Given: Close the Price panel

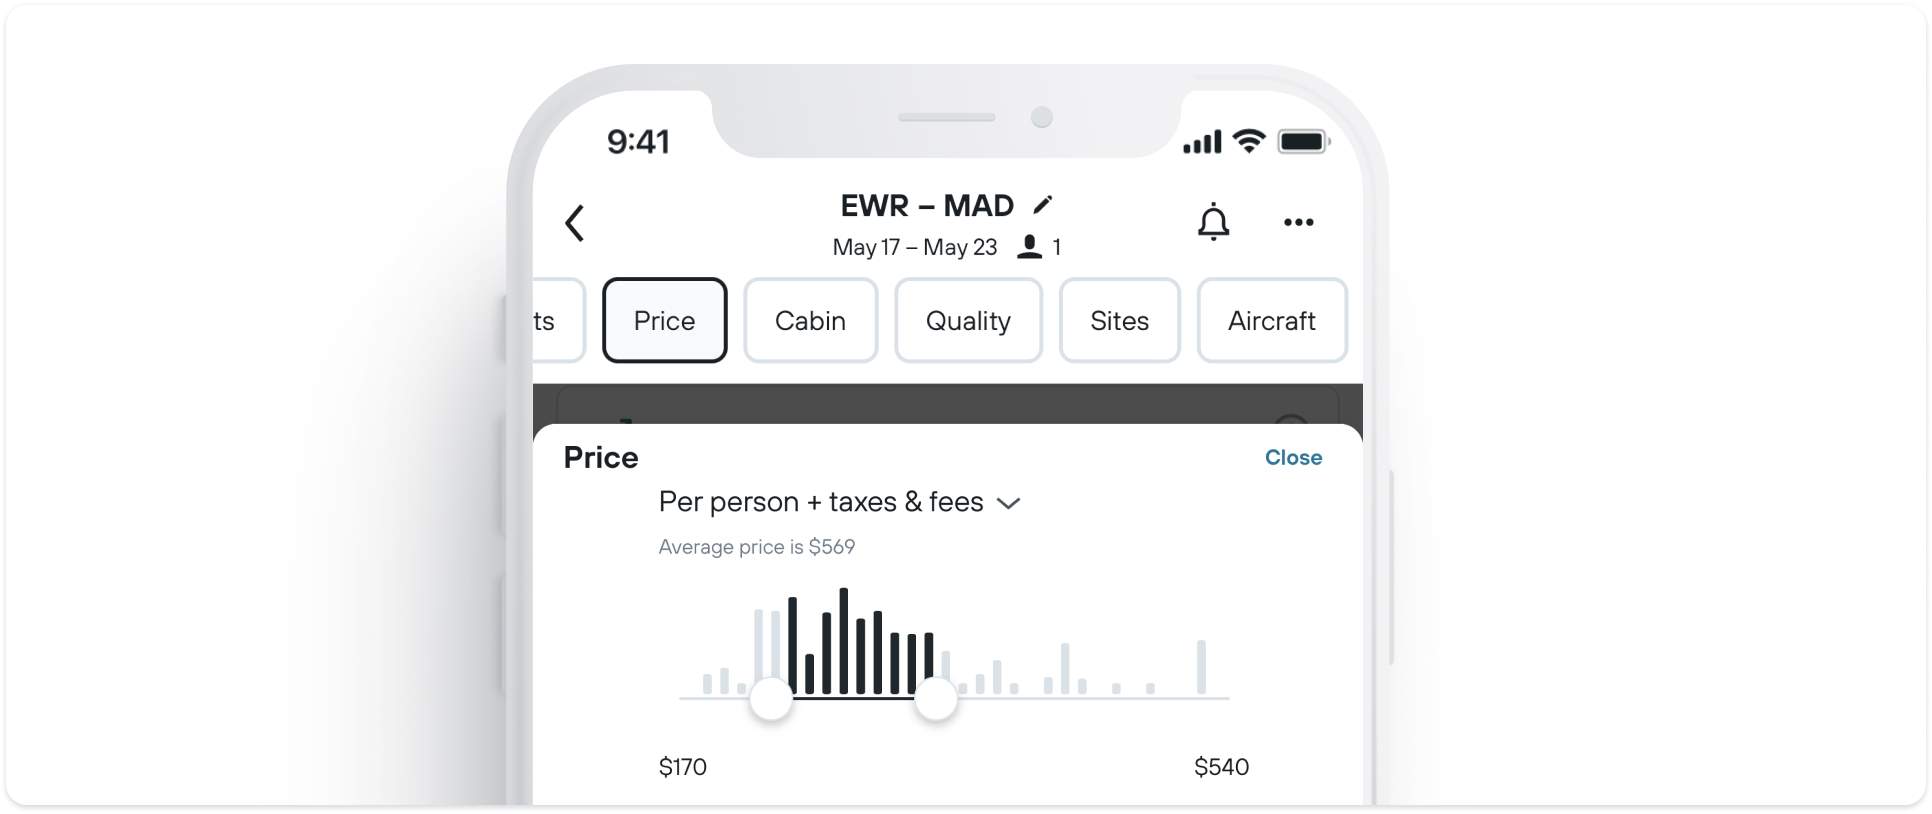Looking at the screenshot, I should (1293, 457).
